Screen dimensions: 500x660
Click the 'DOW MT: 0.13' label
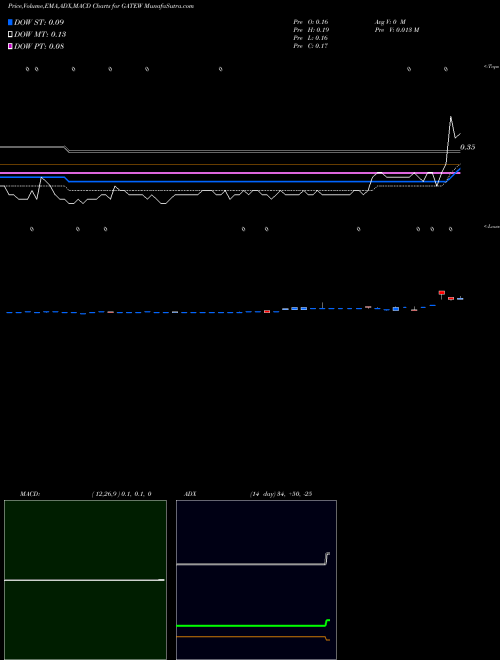click(x=40, y=35)
